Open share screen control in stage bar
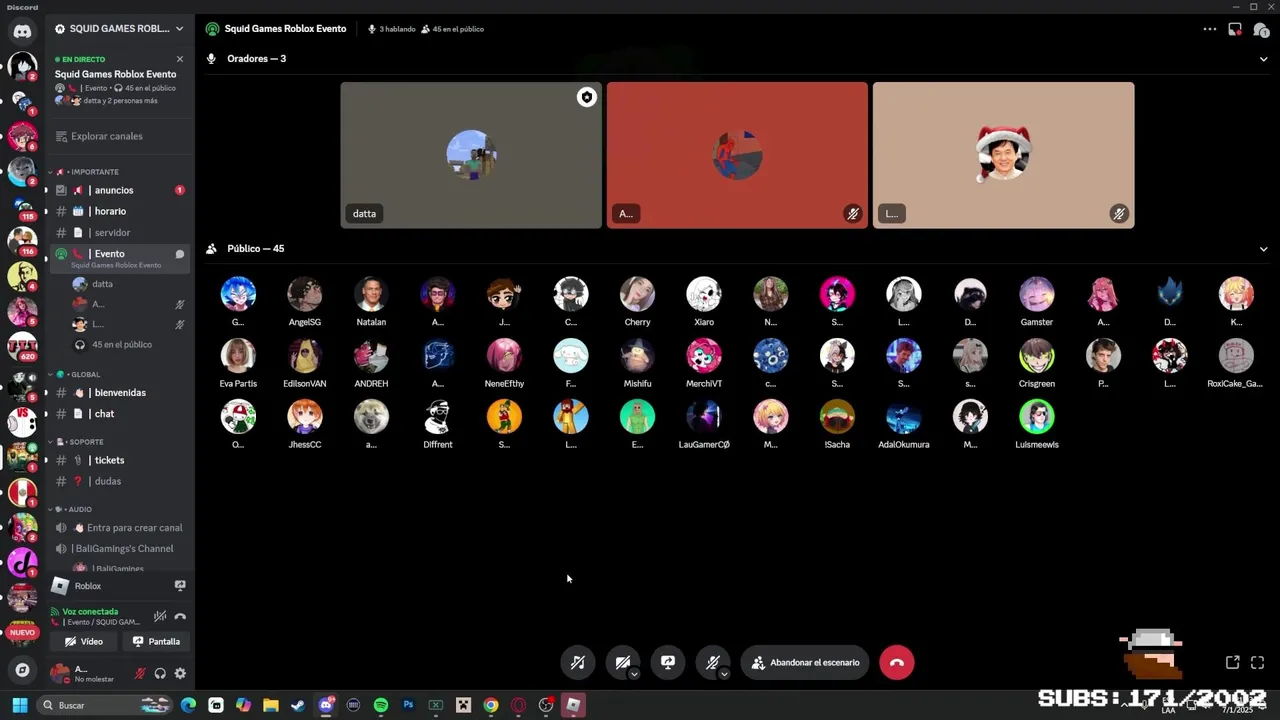Viewport: 1280px width, 720px height. (x=667, y=662)
